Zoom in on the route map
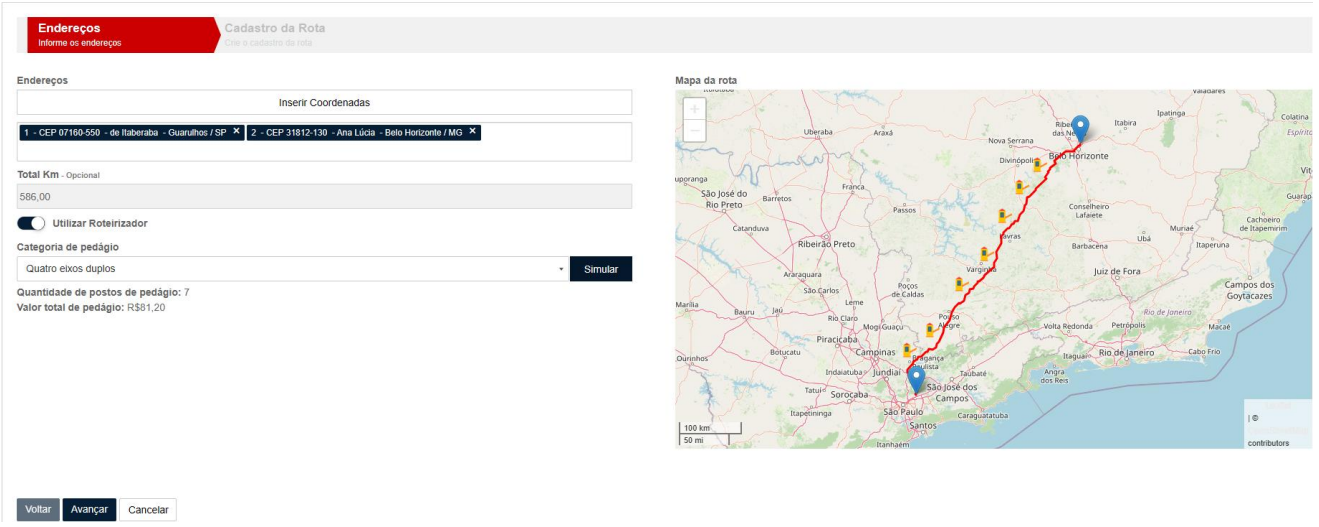 coord(694,108)
